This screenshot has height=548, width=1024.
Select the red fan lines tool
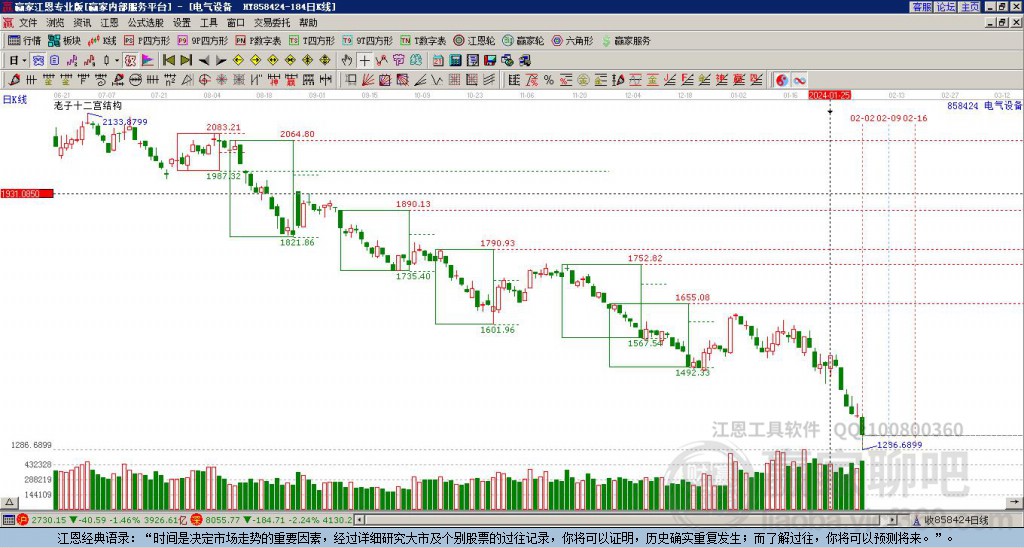coord(368,80)
